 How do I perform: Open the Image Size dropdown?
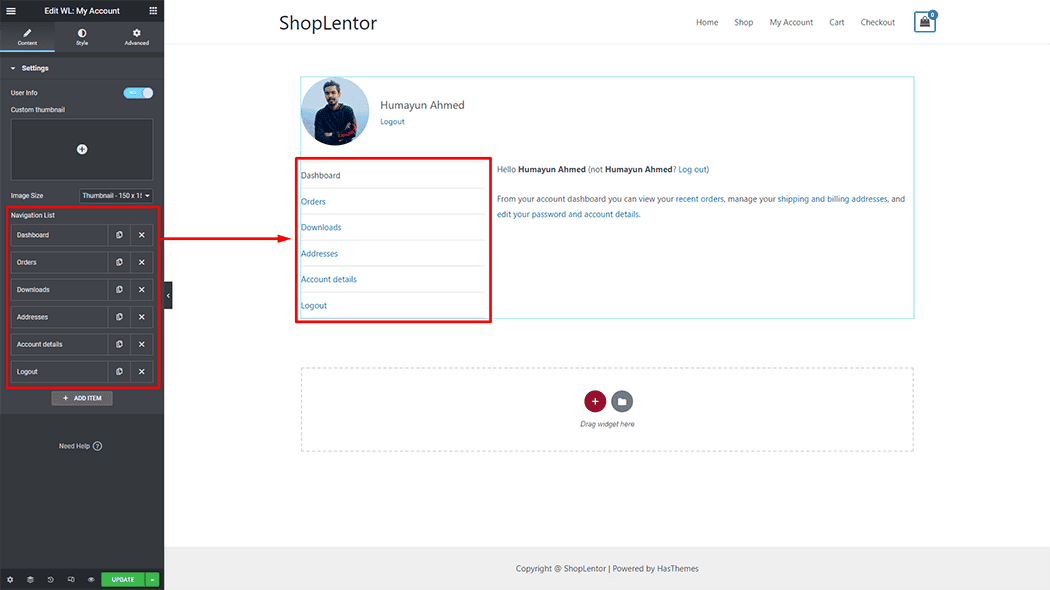pyautogui.click(x=116, y=196)
